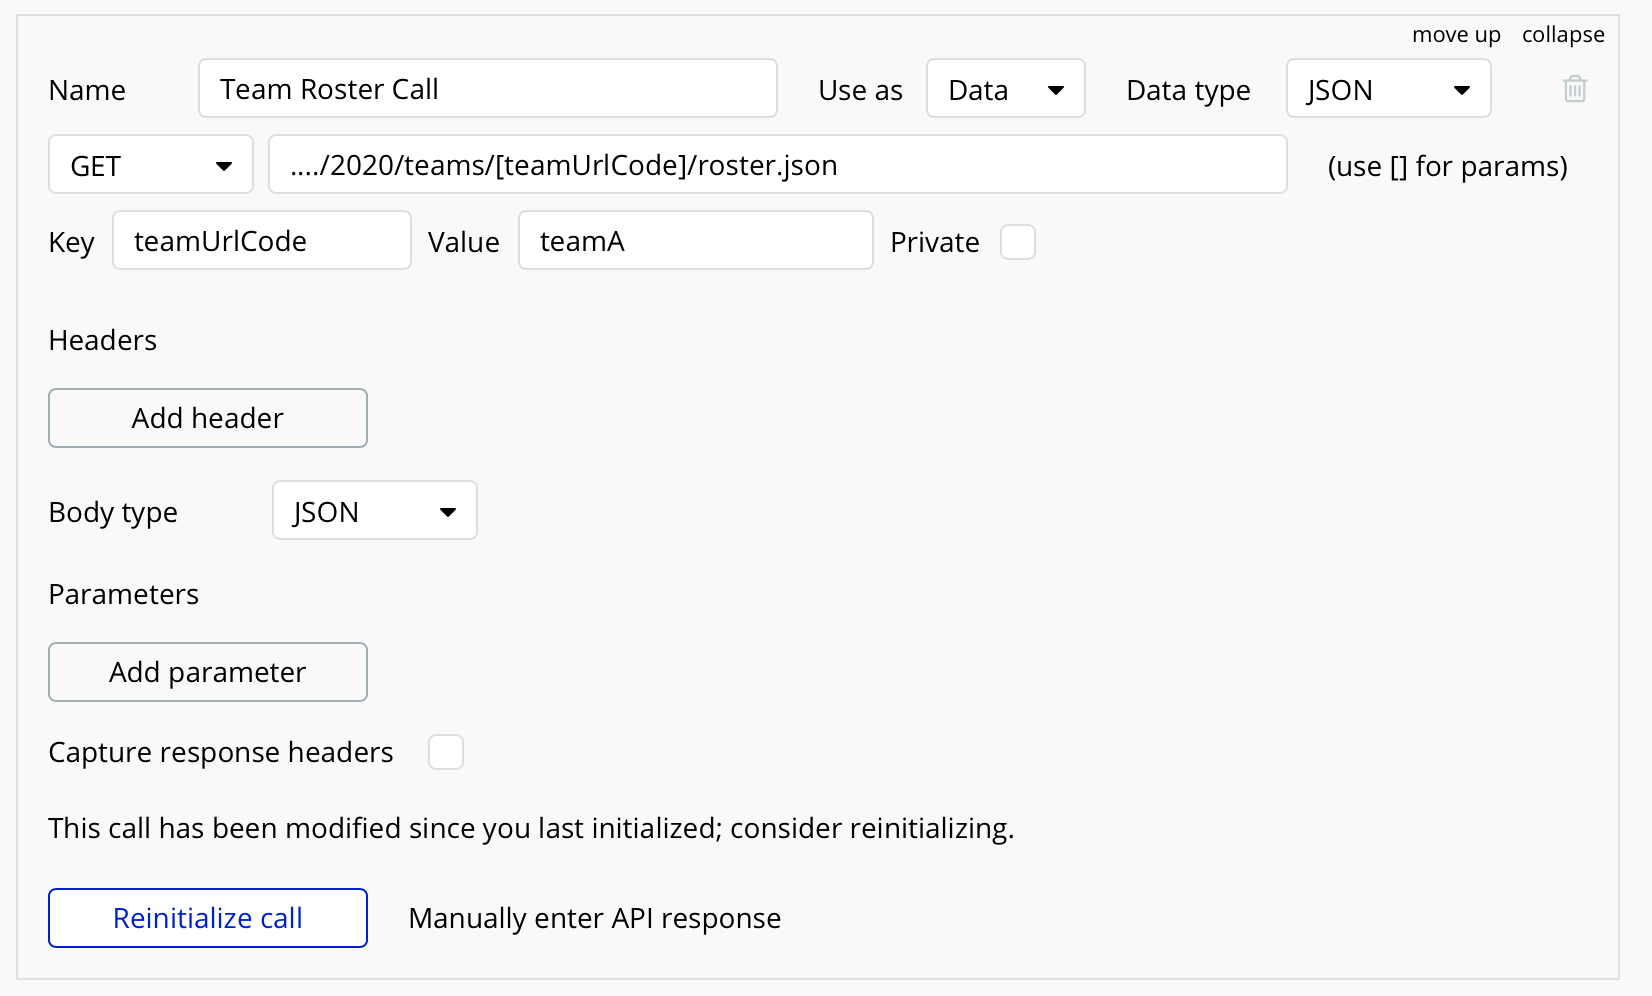Open the Body type dropdown
The height and width of the screenshot is (996, 1652).
click(x=374, y=511)
